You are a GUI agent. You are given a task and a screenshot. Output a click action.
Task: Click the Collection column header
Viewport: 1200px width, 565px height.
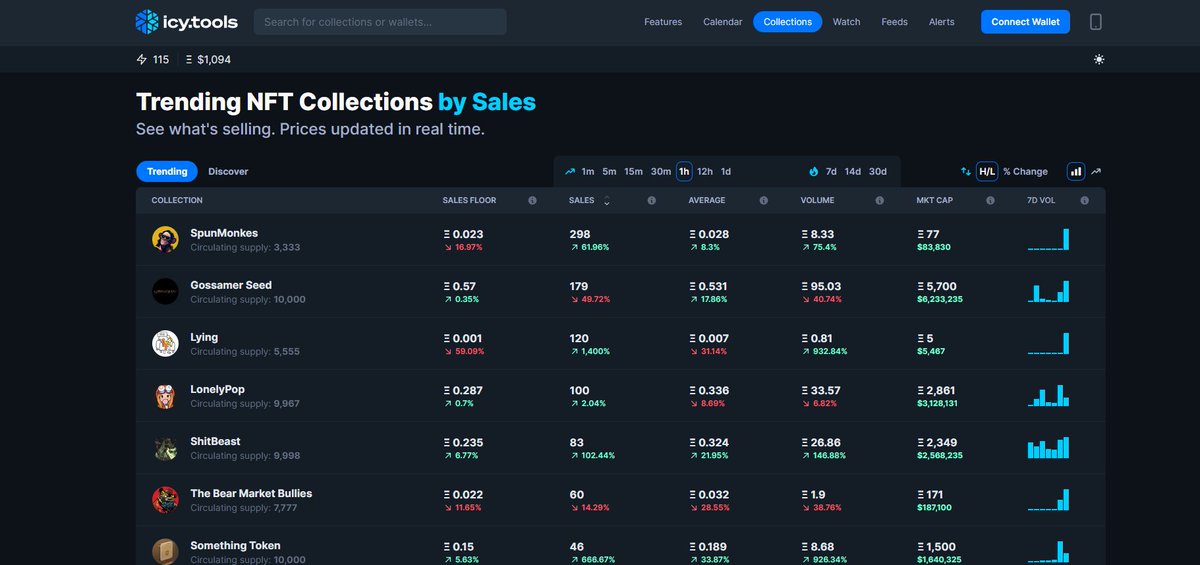coord(177,201)
